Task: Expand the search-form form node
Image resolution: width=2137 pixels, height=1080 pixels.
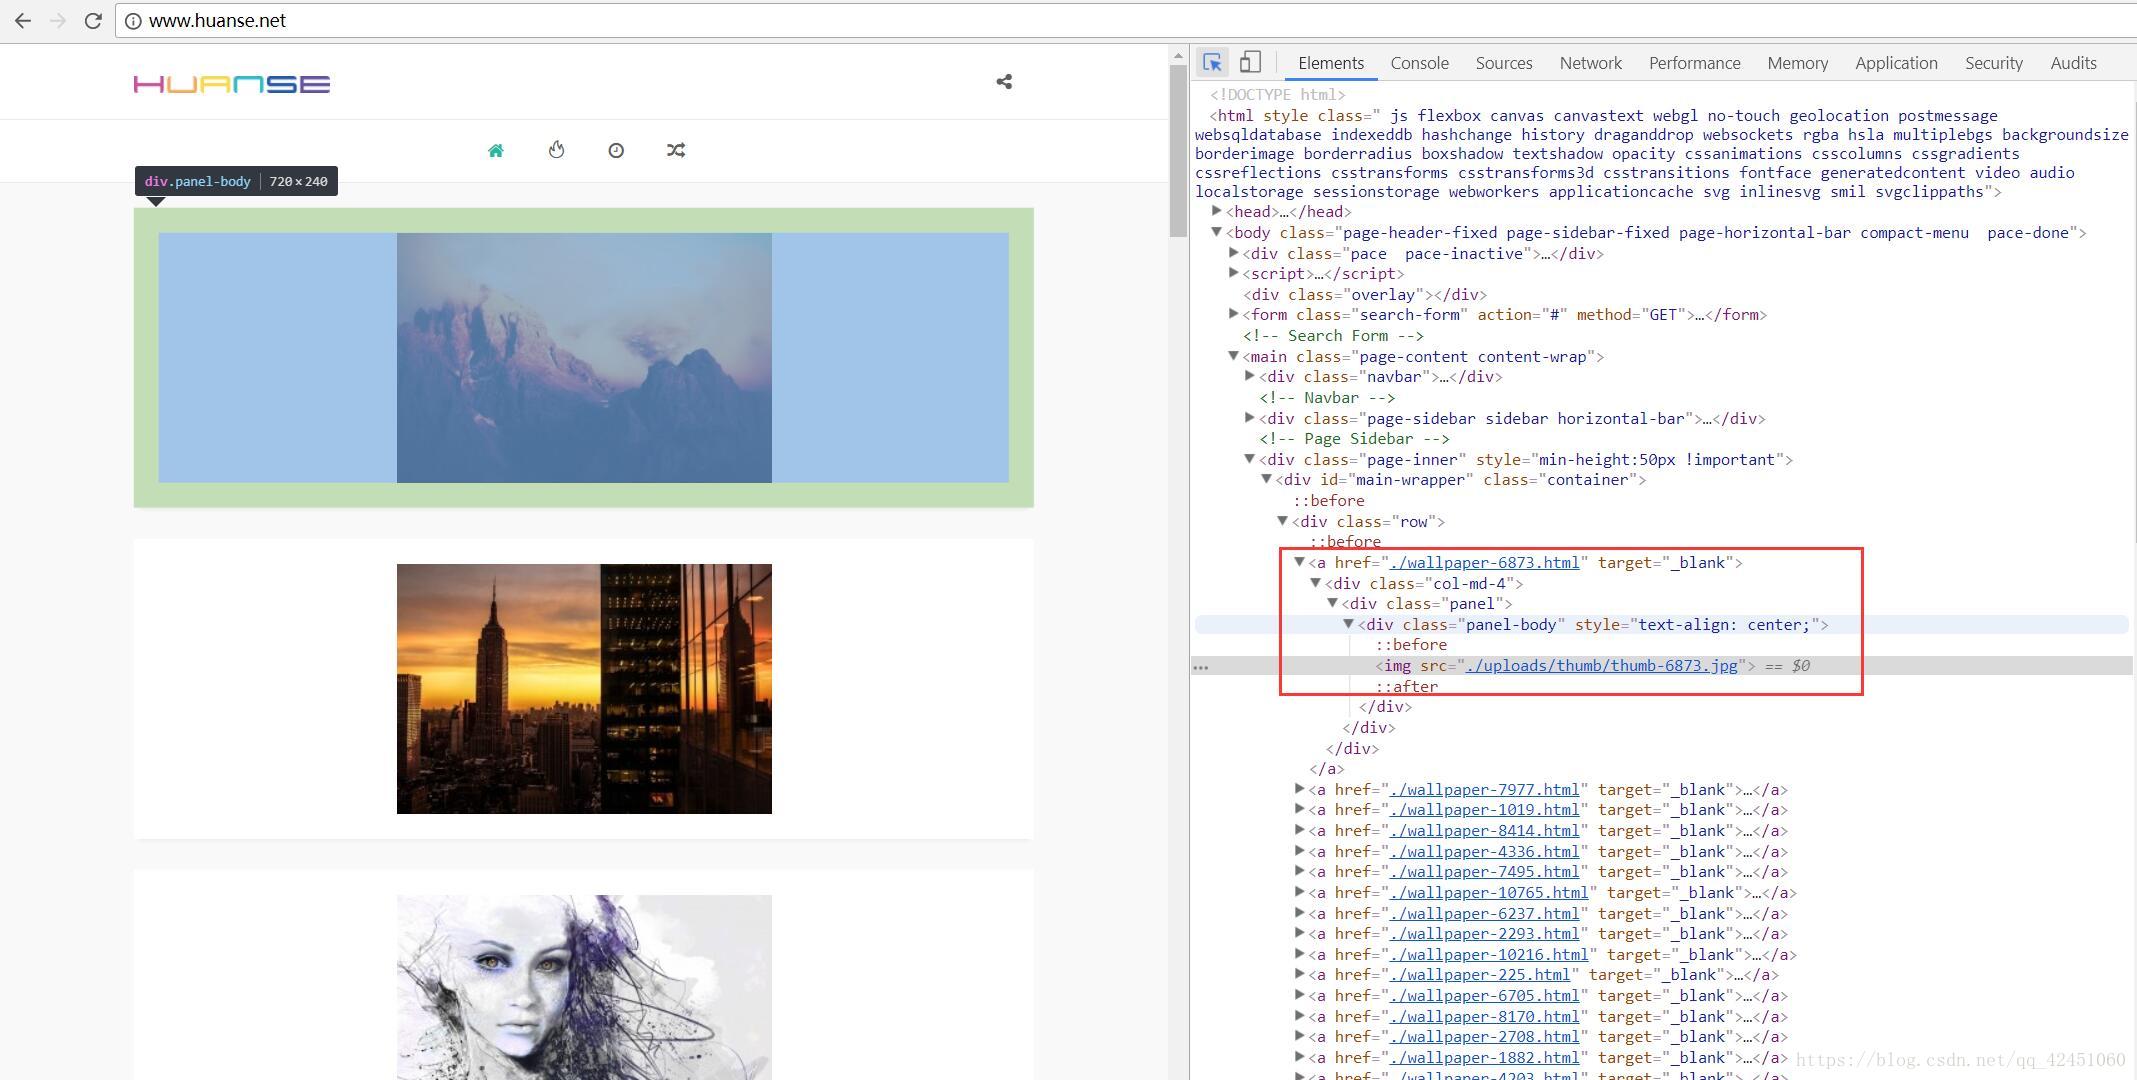Action: (x=1234, y=314)
